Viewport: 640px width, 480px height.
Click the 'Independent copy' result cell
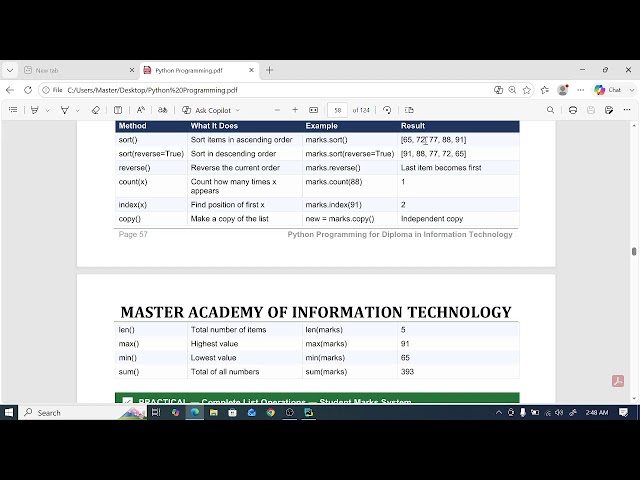pyautogui.click(x=458, y=219)
